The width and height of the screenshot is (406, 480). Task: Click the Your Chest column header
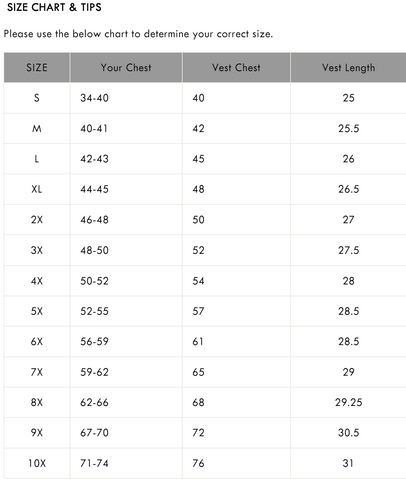(126, 67)
